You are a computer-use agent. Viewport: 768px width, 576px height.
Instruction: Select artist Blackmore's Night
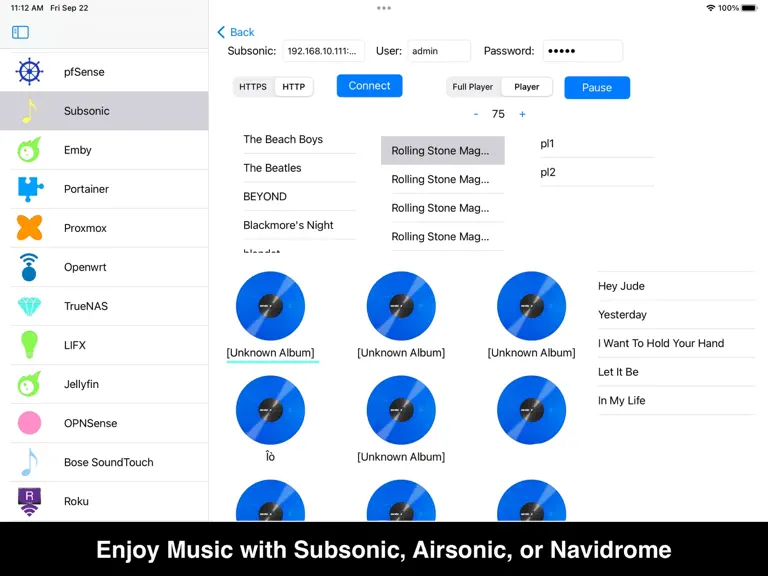pos(299,225)
